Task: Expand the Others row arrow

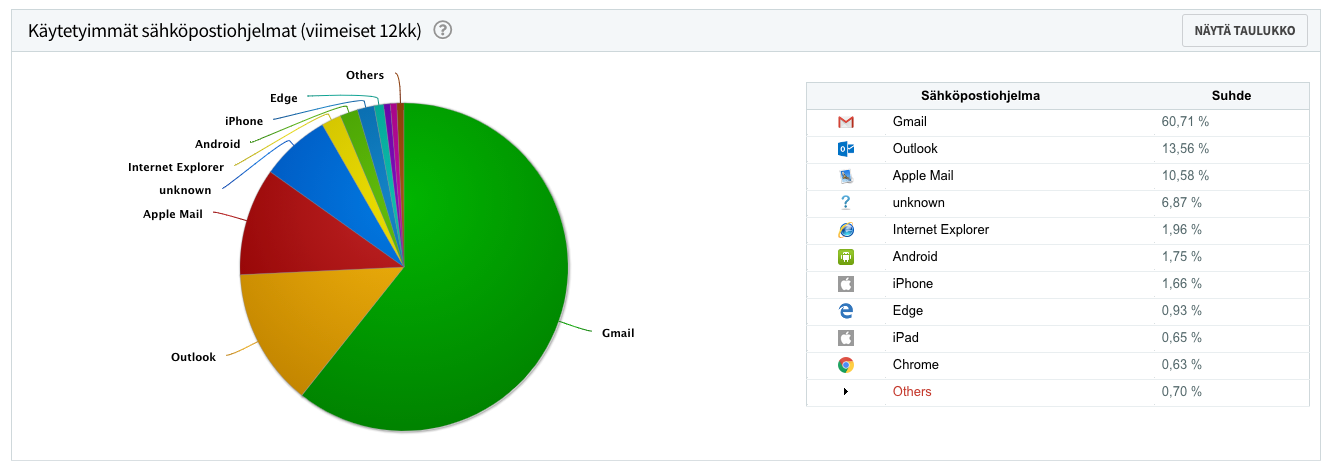Action: 846,392
